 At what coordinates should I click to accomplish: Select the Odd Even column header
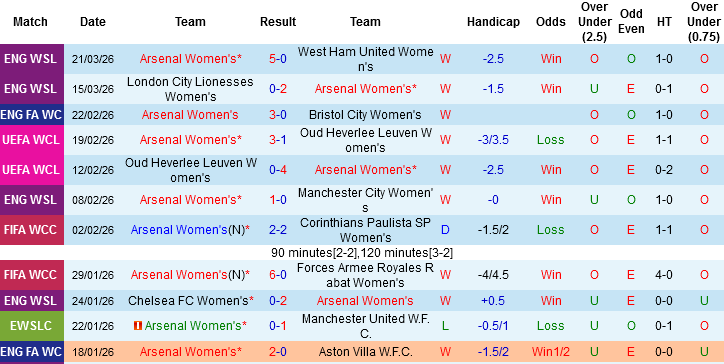(631, 21)
